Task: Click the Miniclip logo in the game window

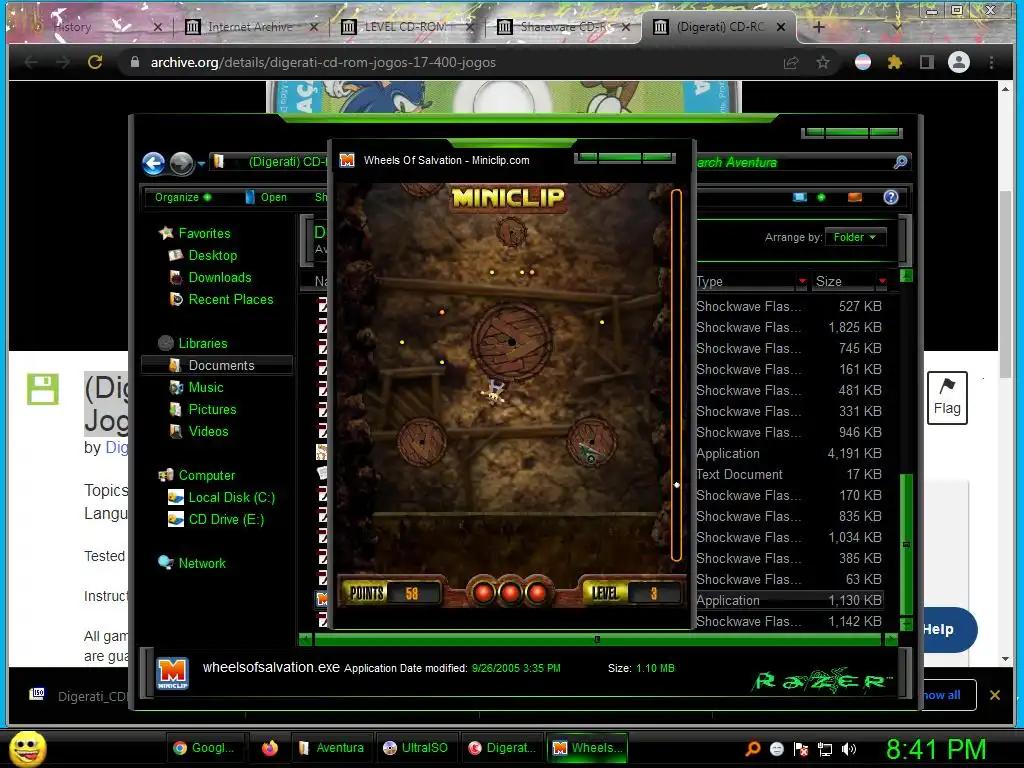Action: (x=508, y=198)
